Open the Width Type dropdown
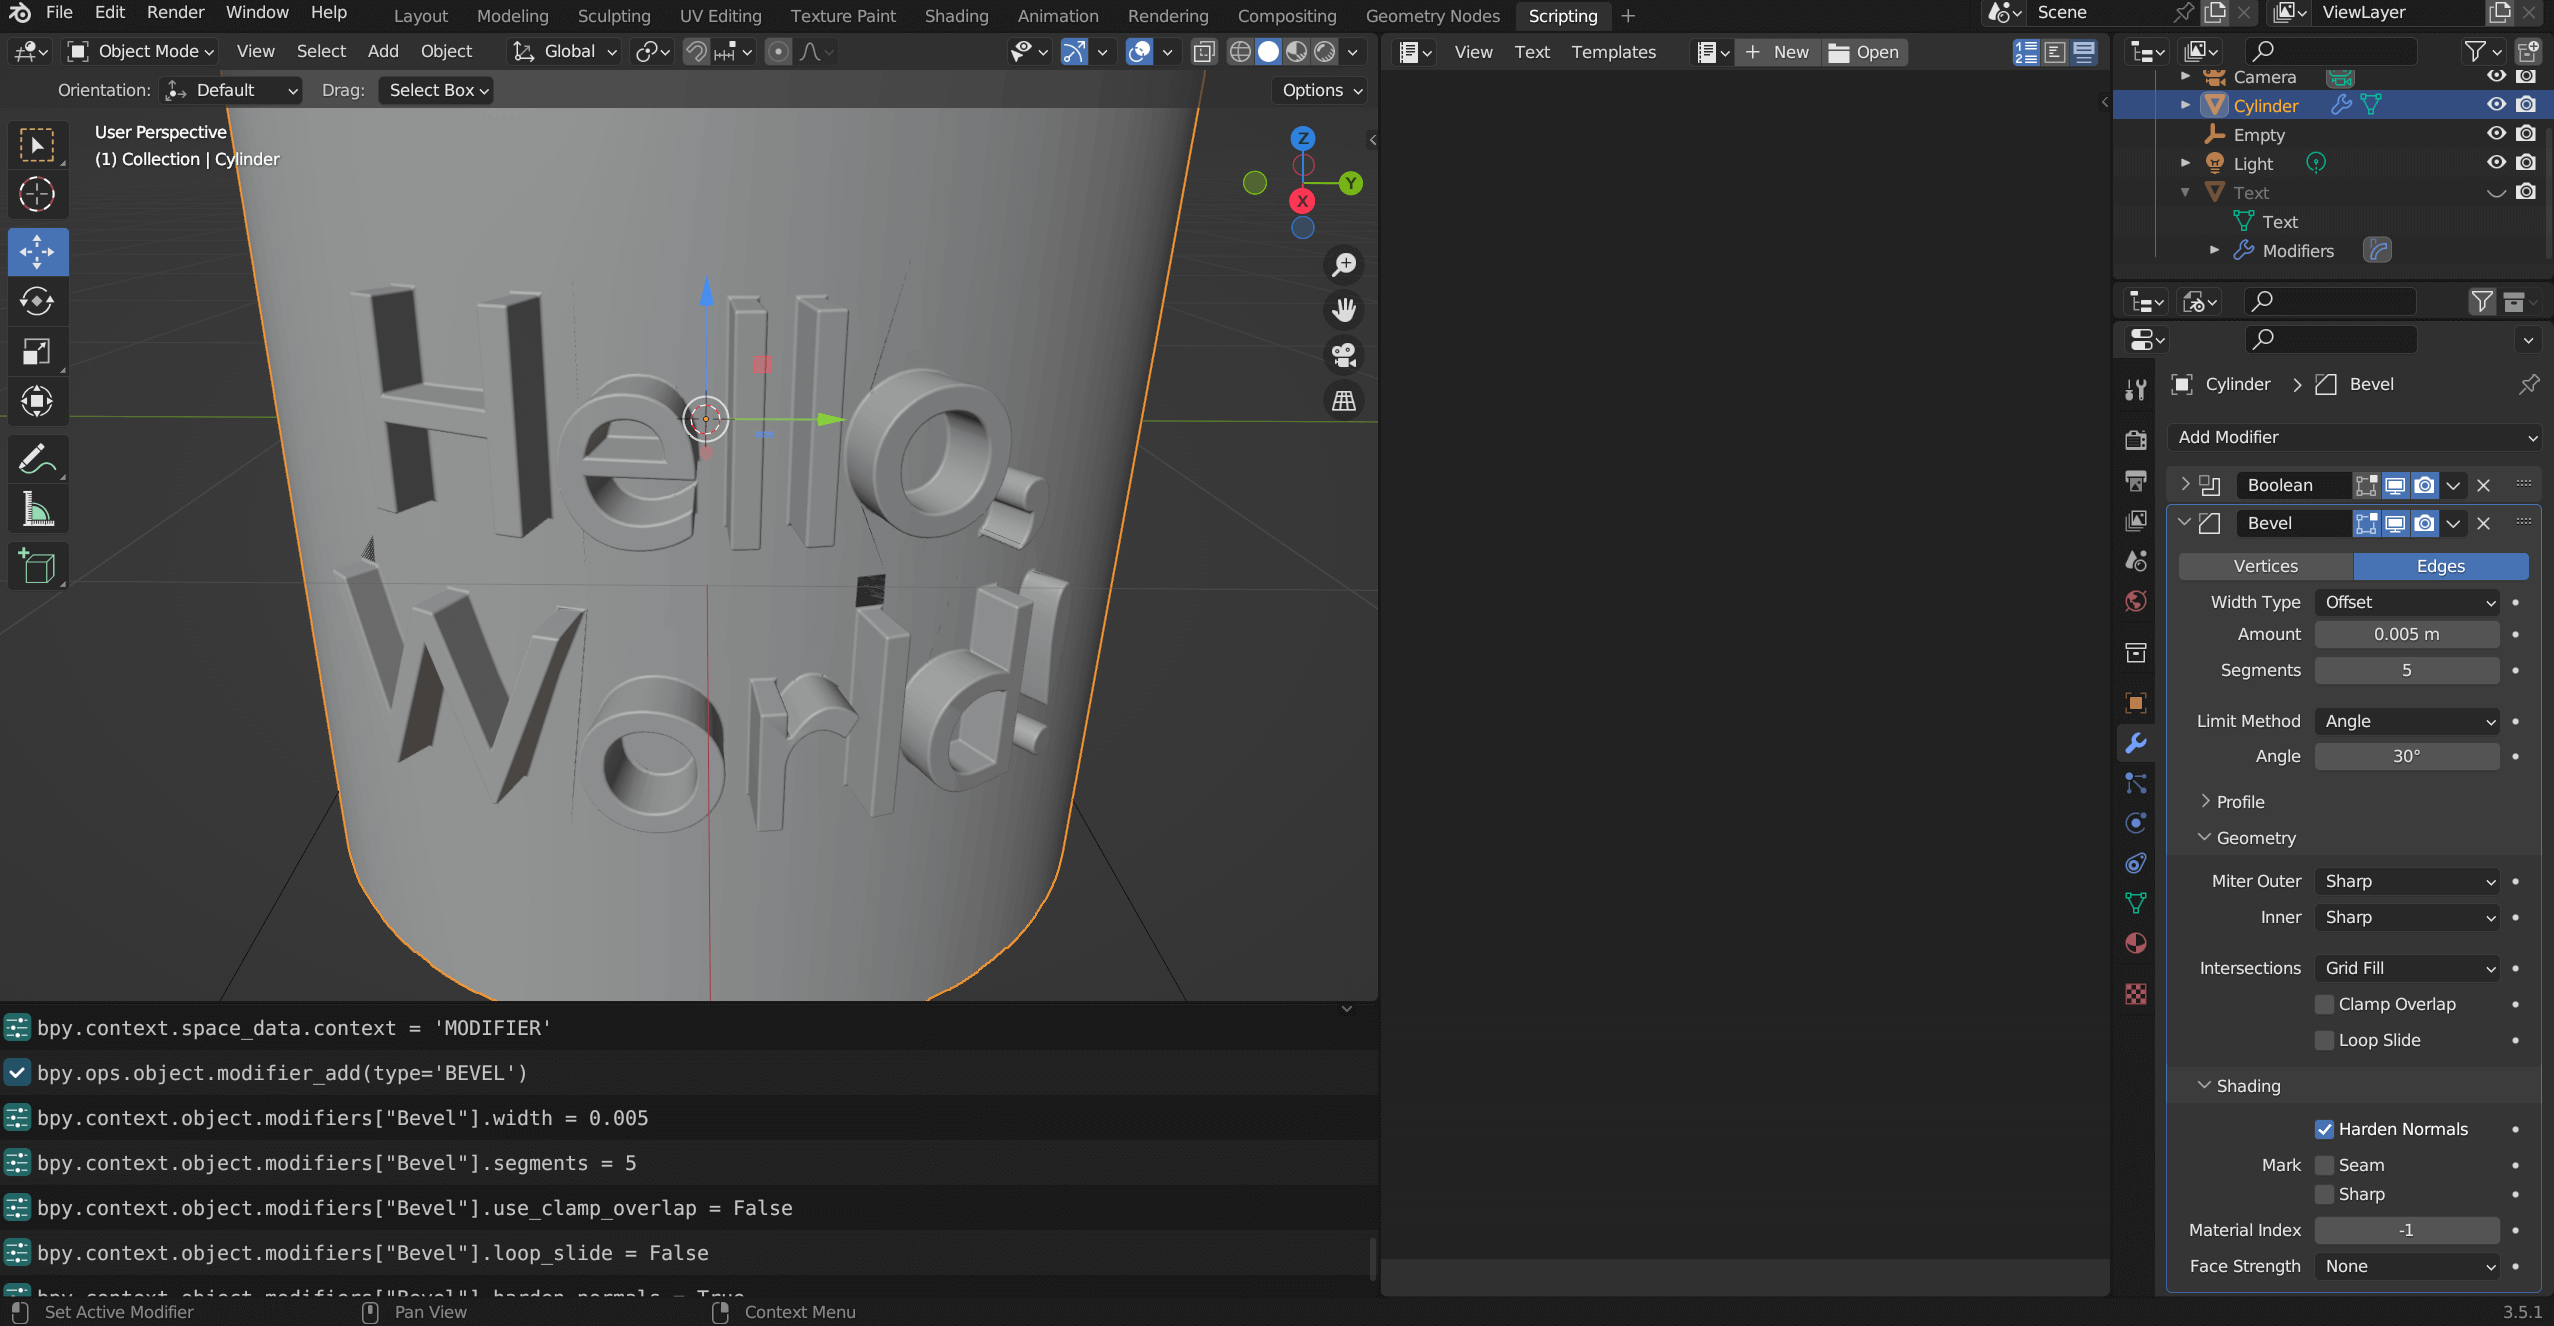This screenshot has height=1326, width=2554. tap(2406, 602)
